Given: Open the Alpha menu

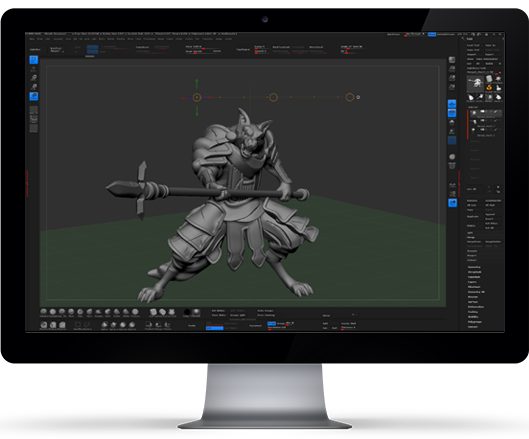Looking at the screenshot, I should tap(32, 39).
